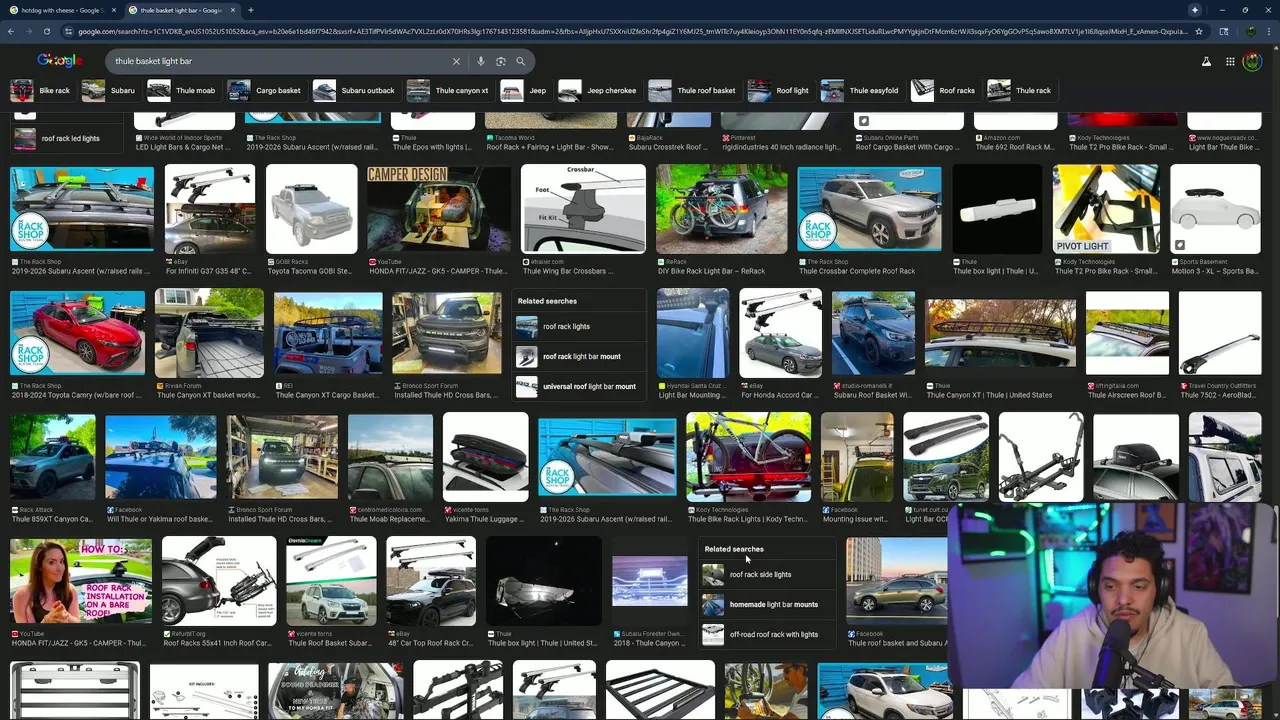The width and height of the screenshot is (1280, 720).
Task: Open homemade light bar mounts search
Action: (765, 605)
